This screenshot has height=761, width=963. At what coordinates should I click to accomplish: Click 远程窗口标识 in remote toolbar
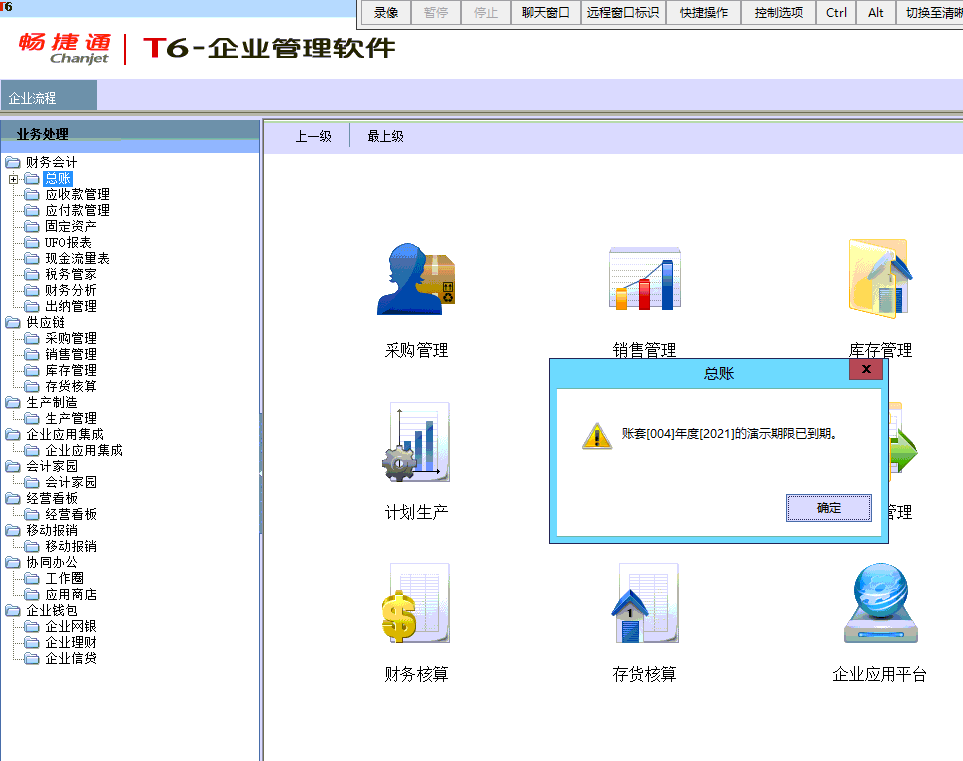(623, 13)
